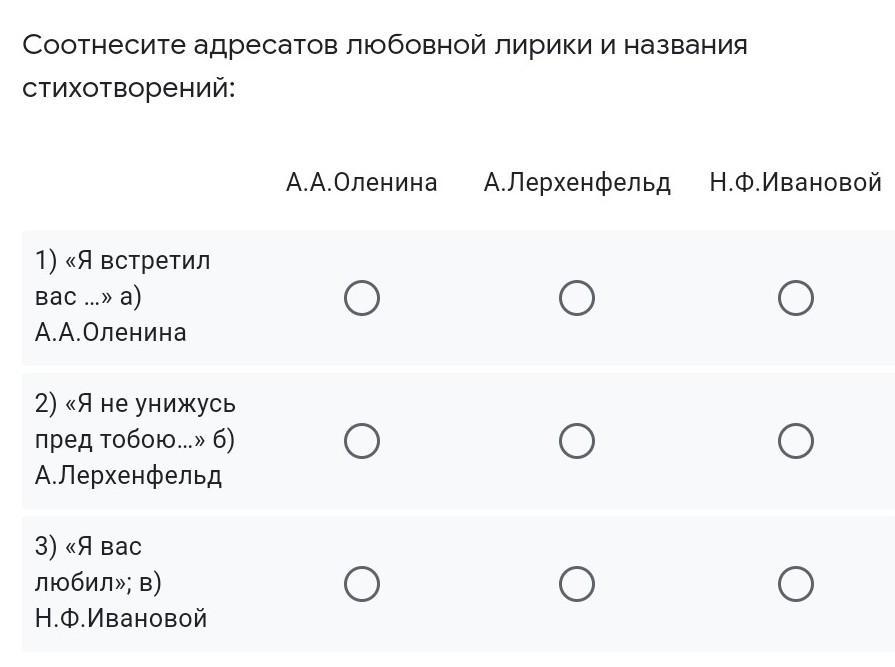Viewport: 895px width, 667px height.
Task: Mark Н.Ф.Ивановой for «Я вас любил»
Action: pos(796,584)
